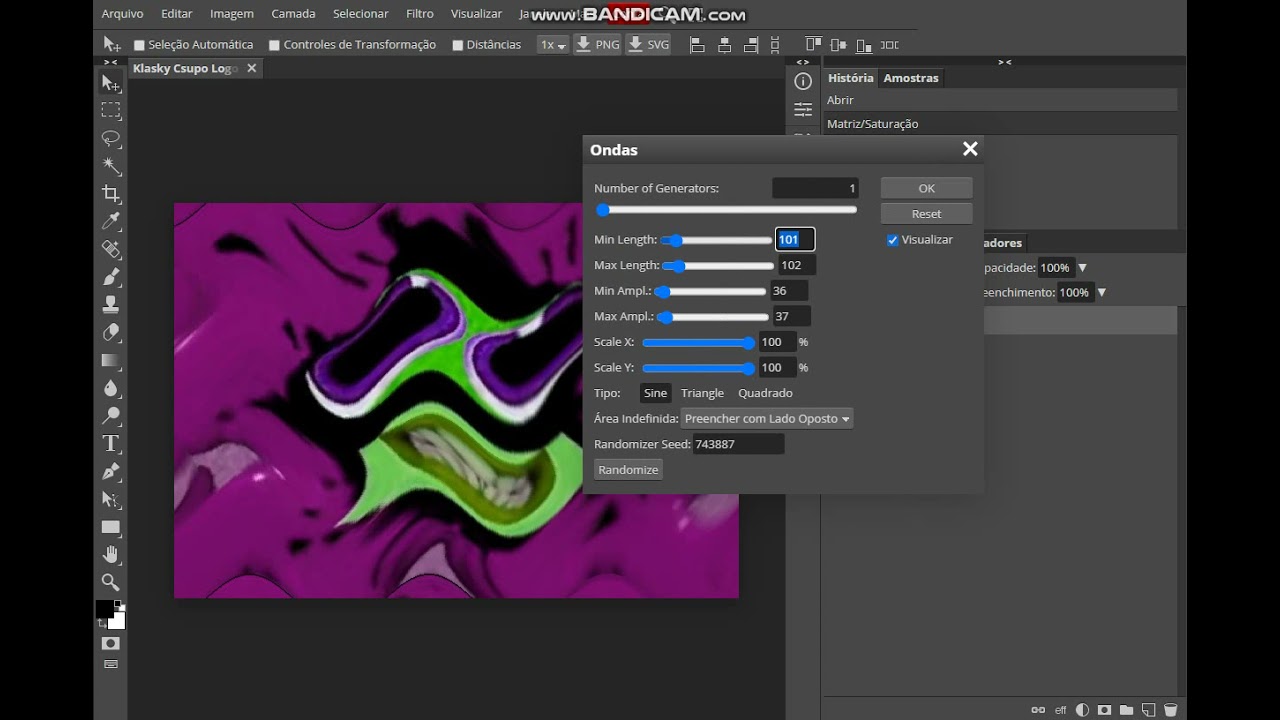Align left edges icon
This screenshot has height=720, width=1280.
(x=698, y=45)
